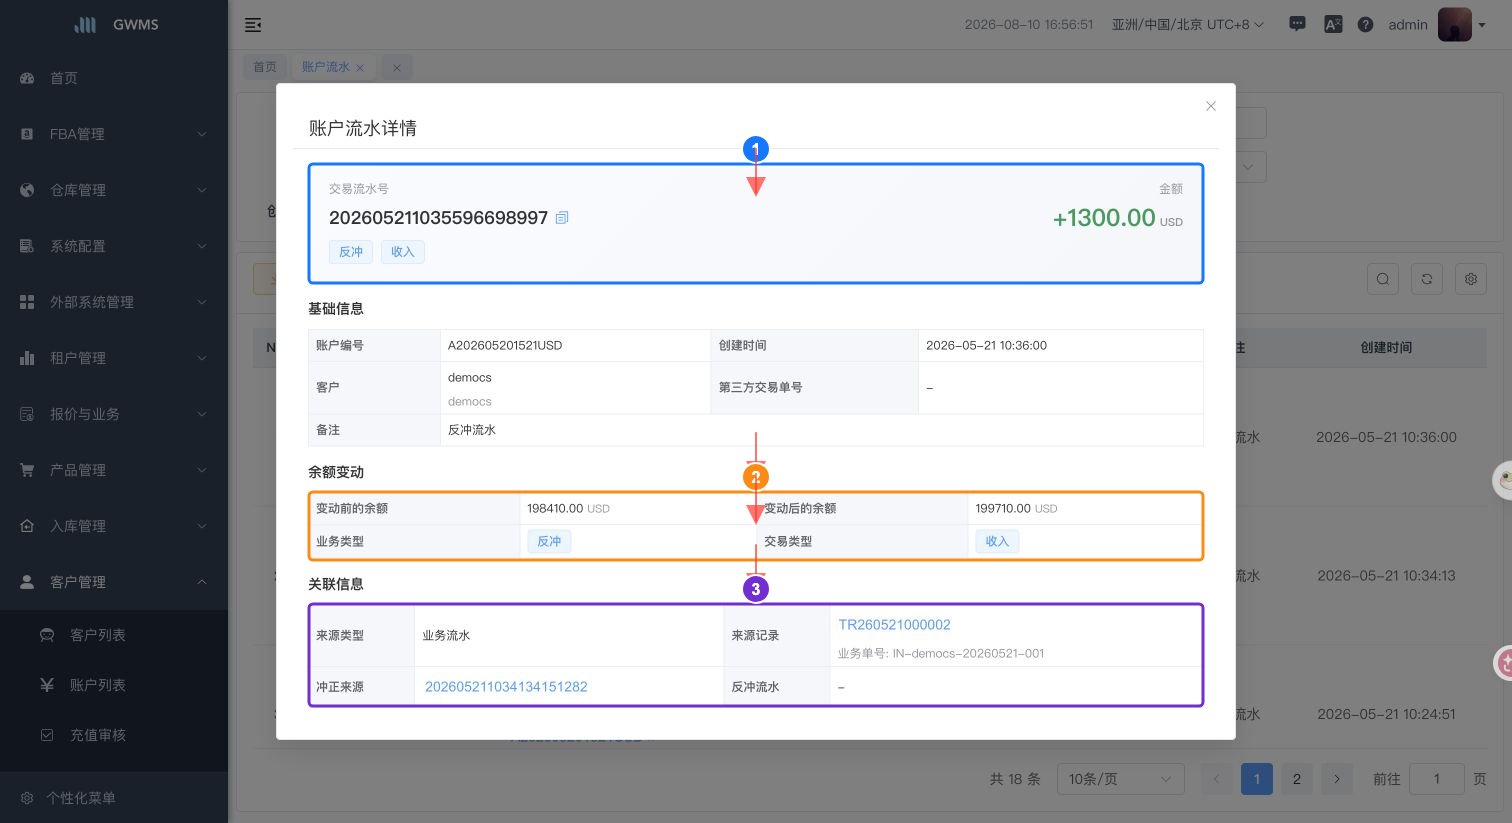Go to the next page arrow
Image resolution: width=1512 pixels, height=823 pixels.
[1337, 779]
